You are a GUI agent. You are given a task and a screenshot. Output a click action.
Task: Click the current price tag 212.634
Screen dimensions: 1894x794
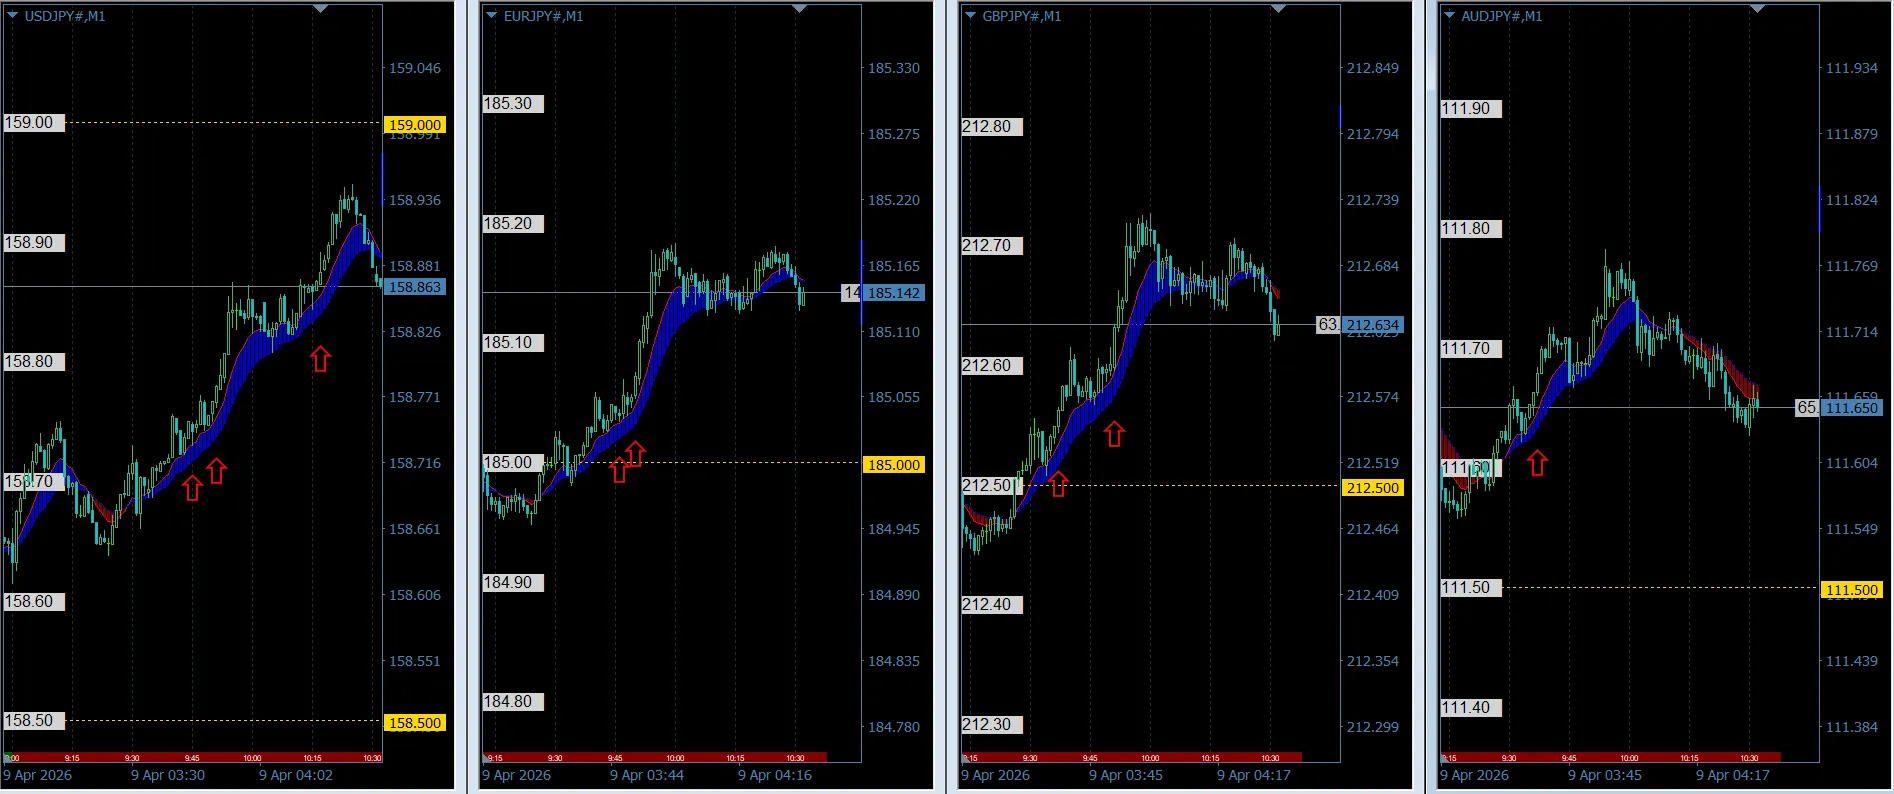click(1373, 325)
